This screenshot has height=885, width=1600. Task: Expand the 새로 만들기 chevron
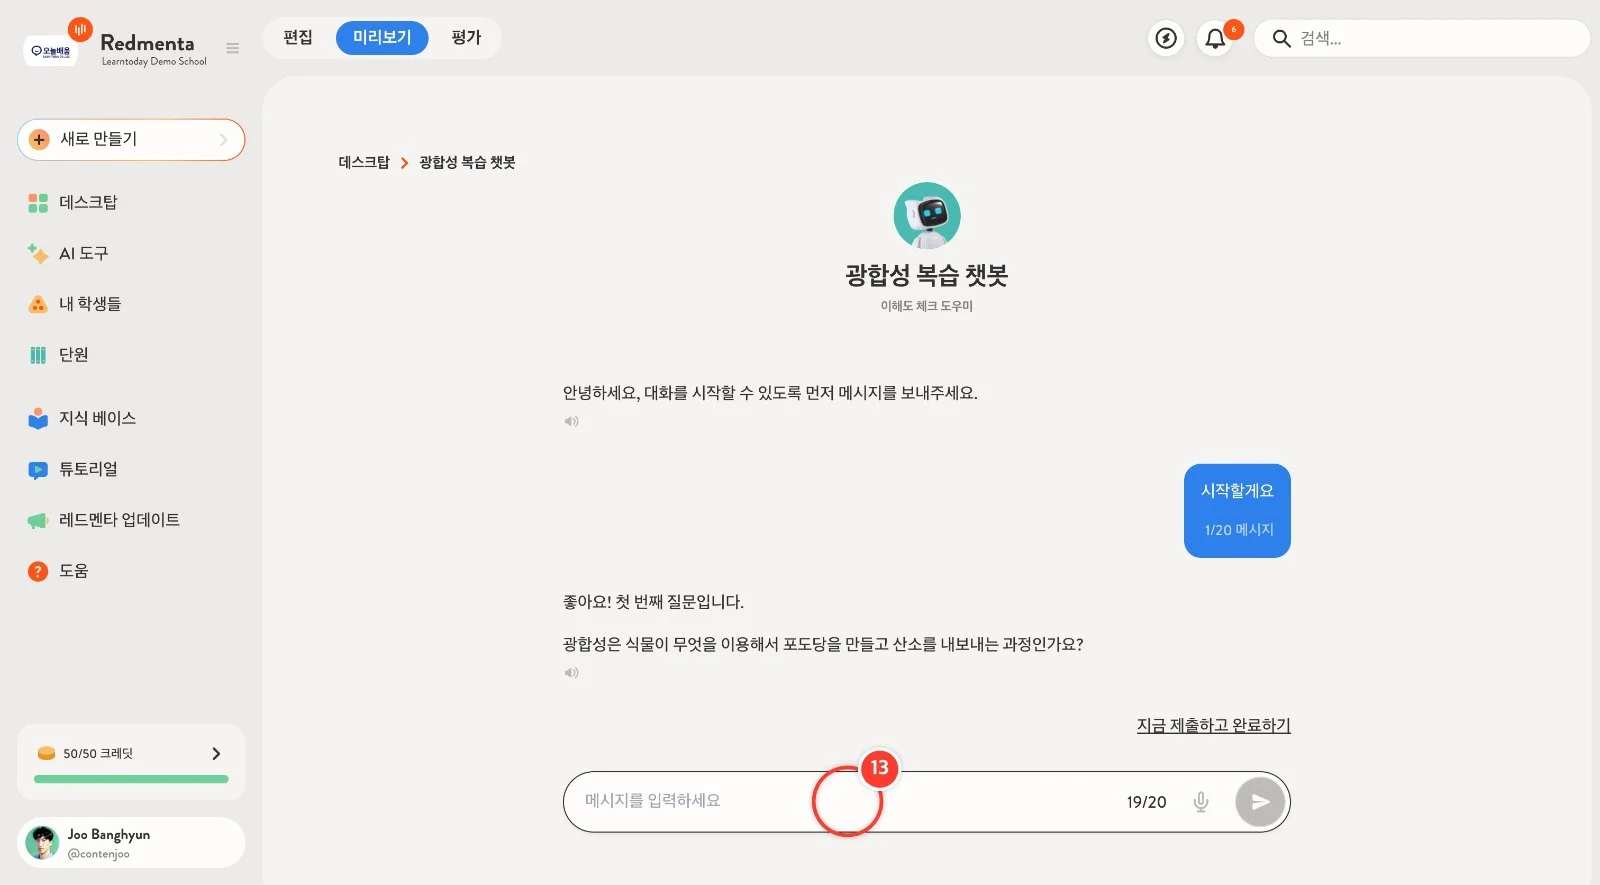coord(224,140)
